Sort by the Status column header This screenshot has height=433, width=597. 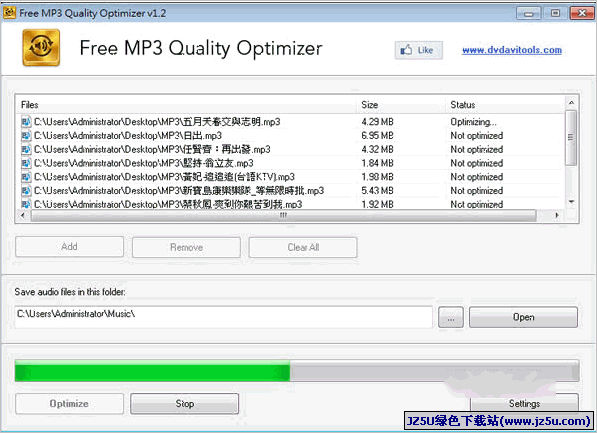(x=504, y=105)
